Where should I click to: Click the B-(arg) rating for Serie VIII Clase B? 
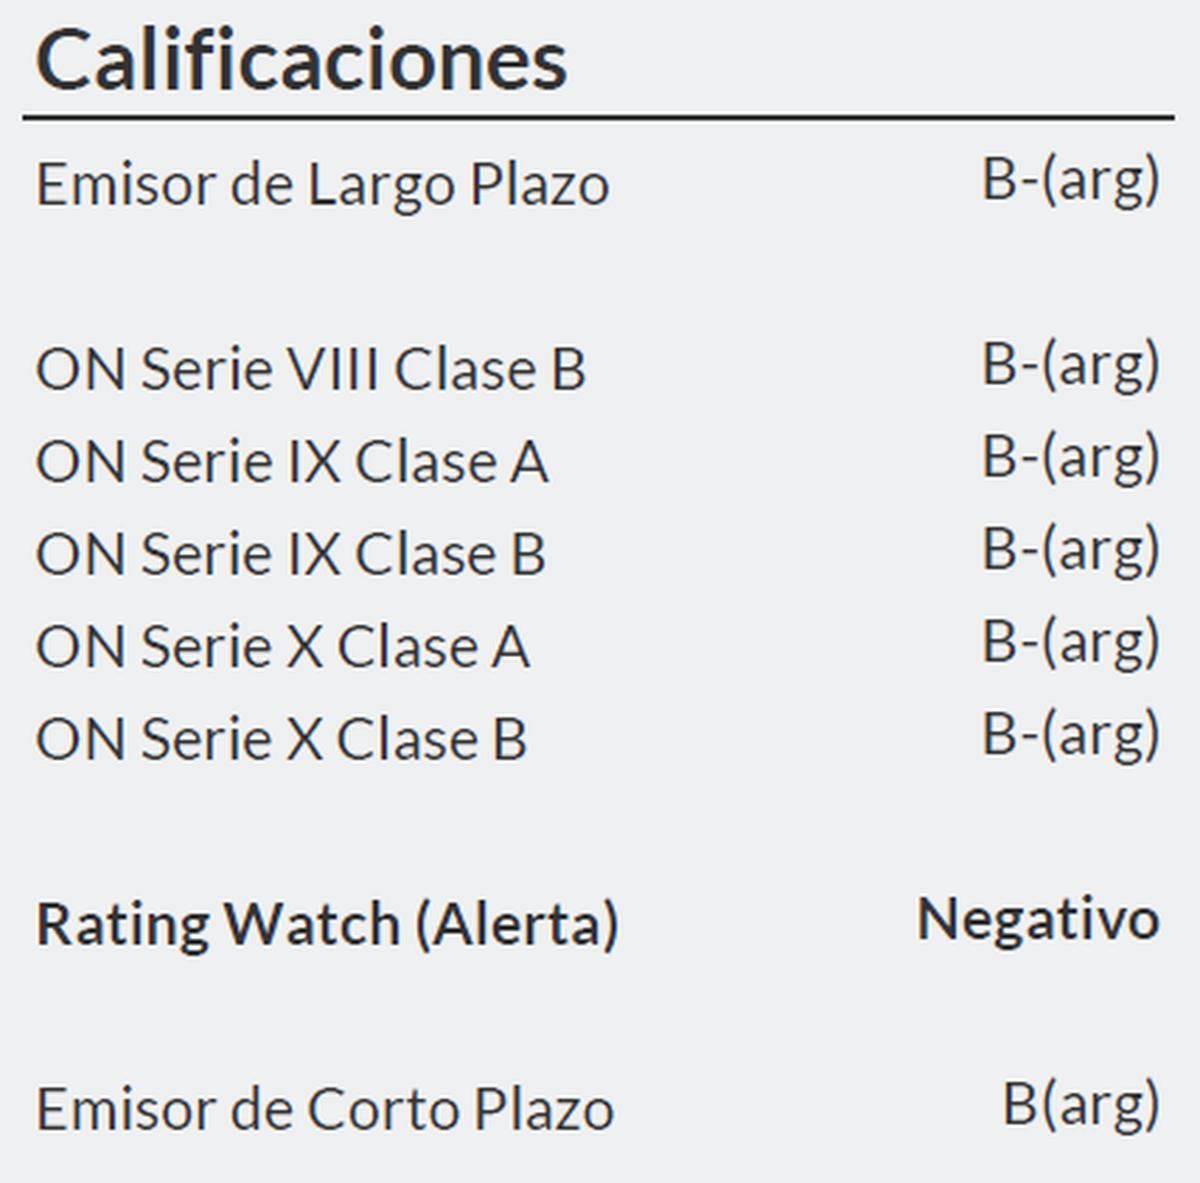1070,365
